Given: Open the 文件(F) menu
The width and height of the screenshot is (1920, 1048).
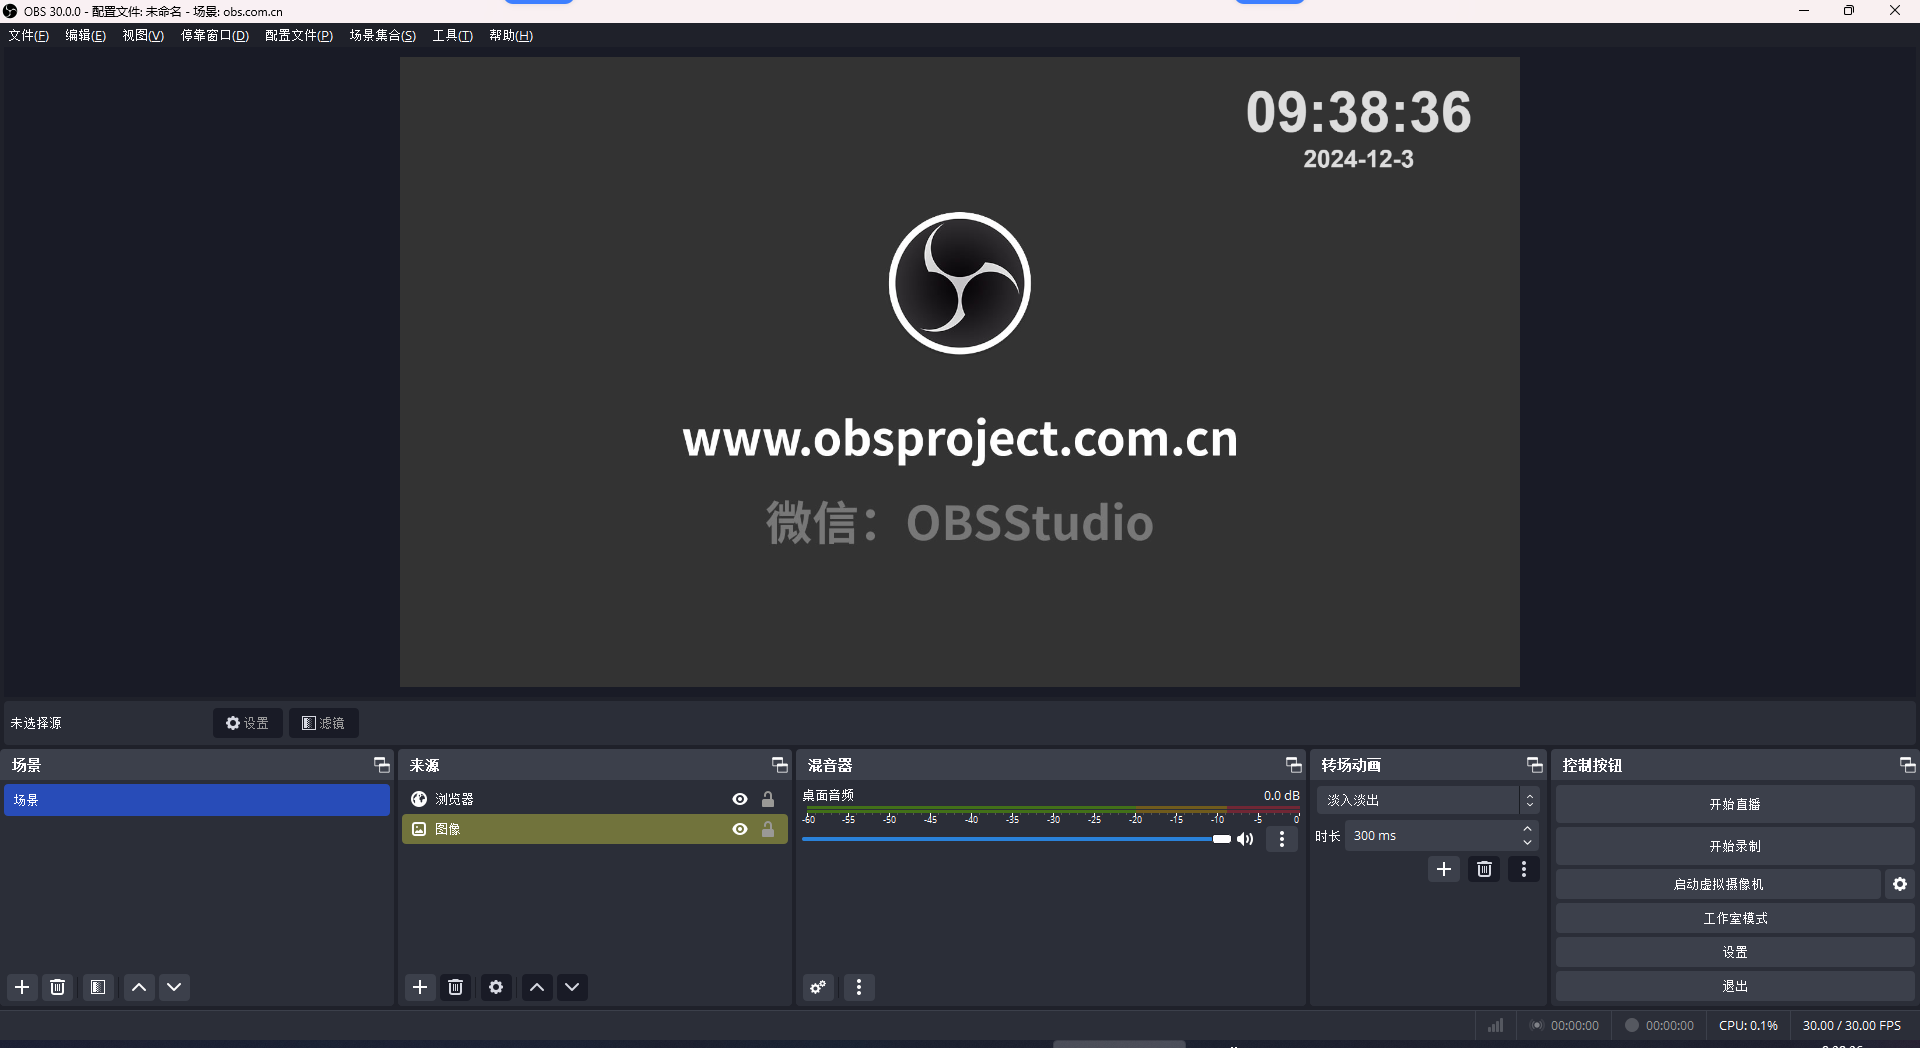Looking at the screenshot, I should click(28, 35).
